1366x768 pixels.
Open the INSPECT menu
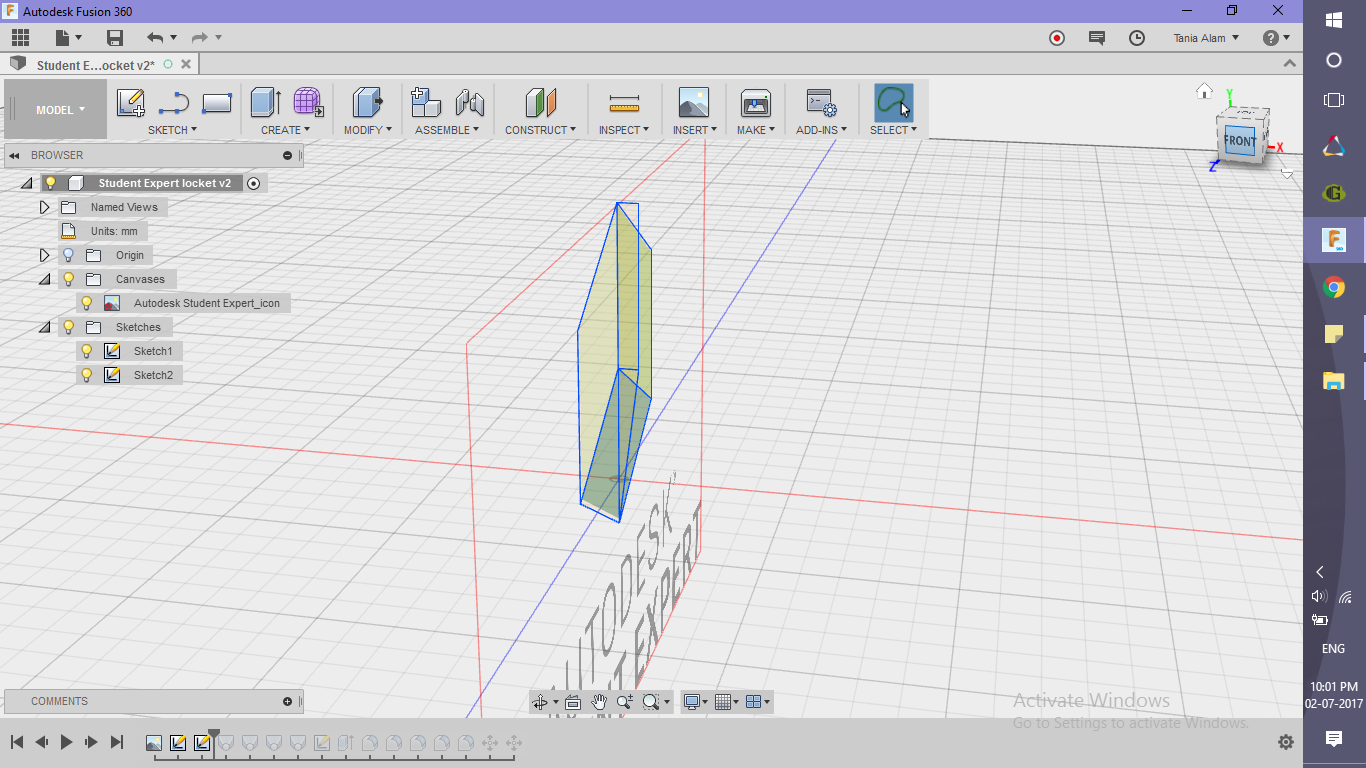tap(624, 130)
